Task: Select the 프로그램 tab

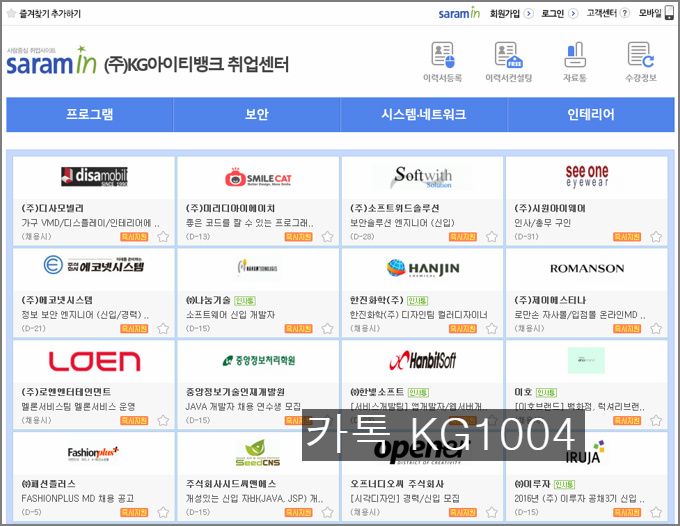Action: coord(90,114)
